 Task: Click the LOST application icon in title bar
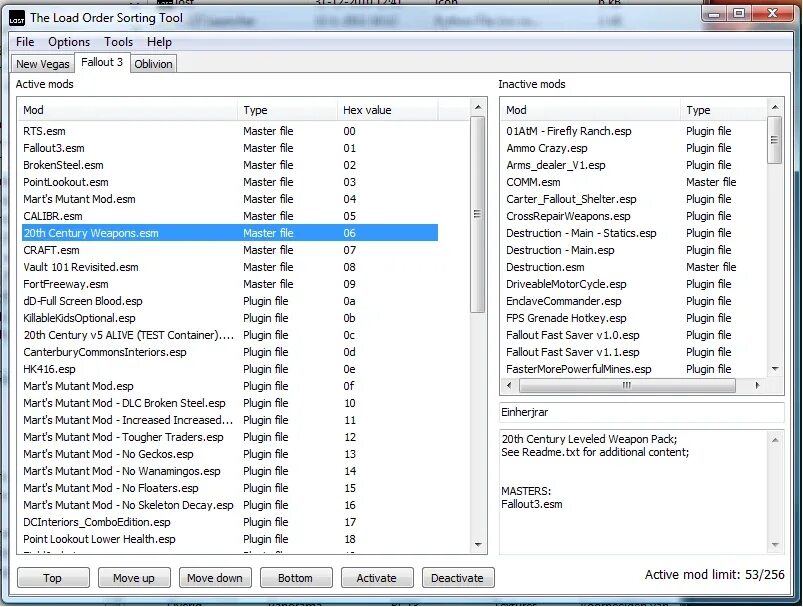pyautogui.click(x=17, y=19)
